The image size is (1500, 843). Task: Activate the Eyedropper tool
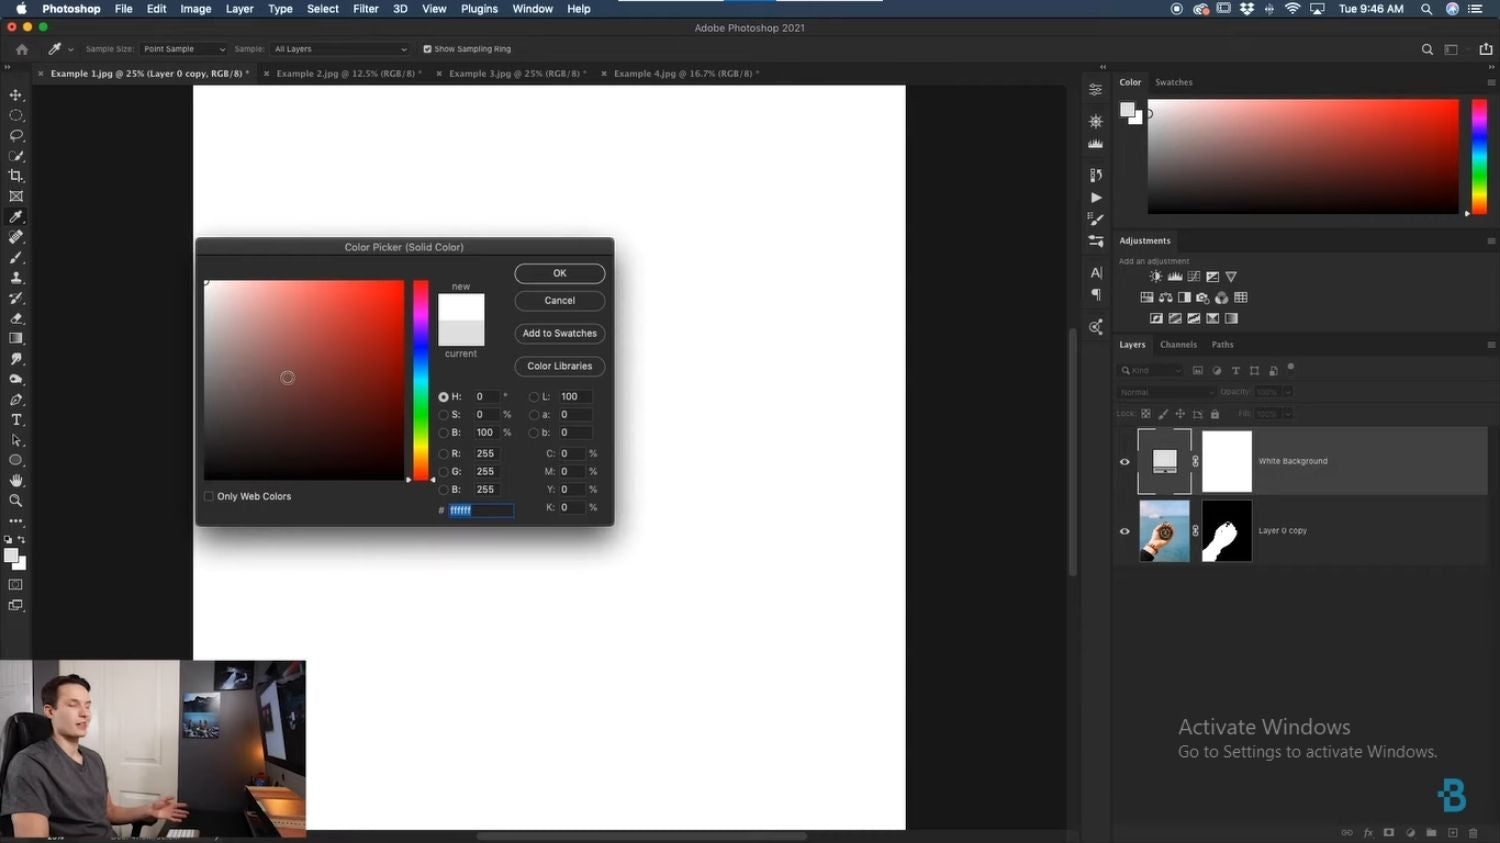click(16, 217)
